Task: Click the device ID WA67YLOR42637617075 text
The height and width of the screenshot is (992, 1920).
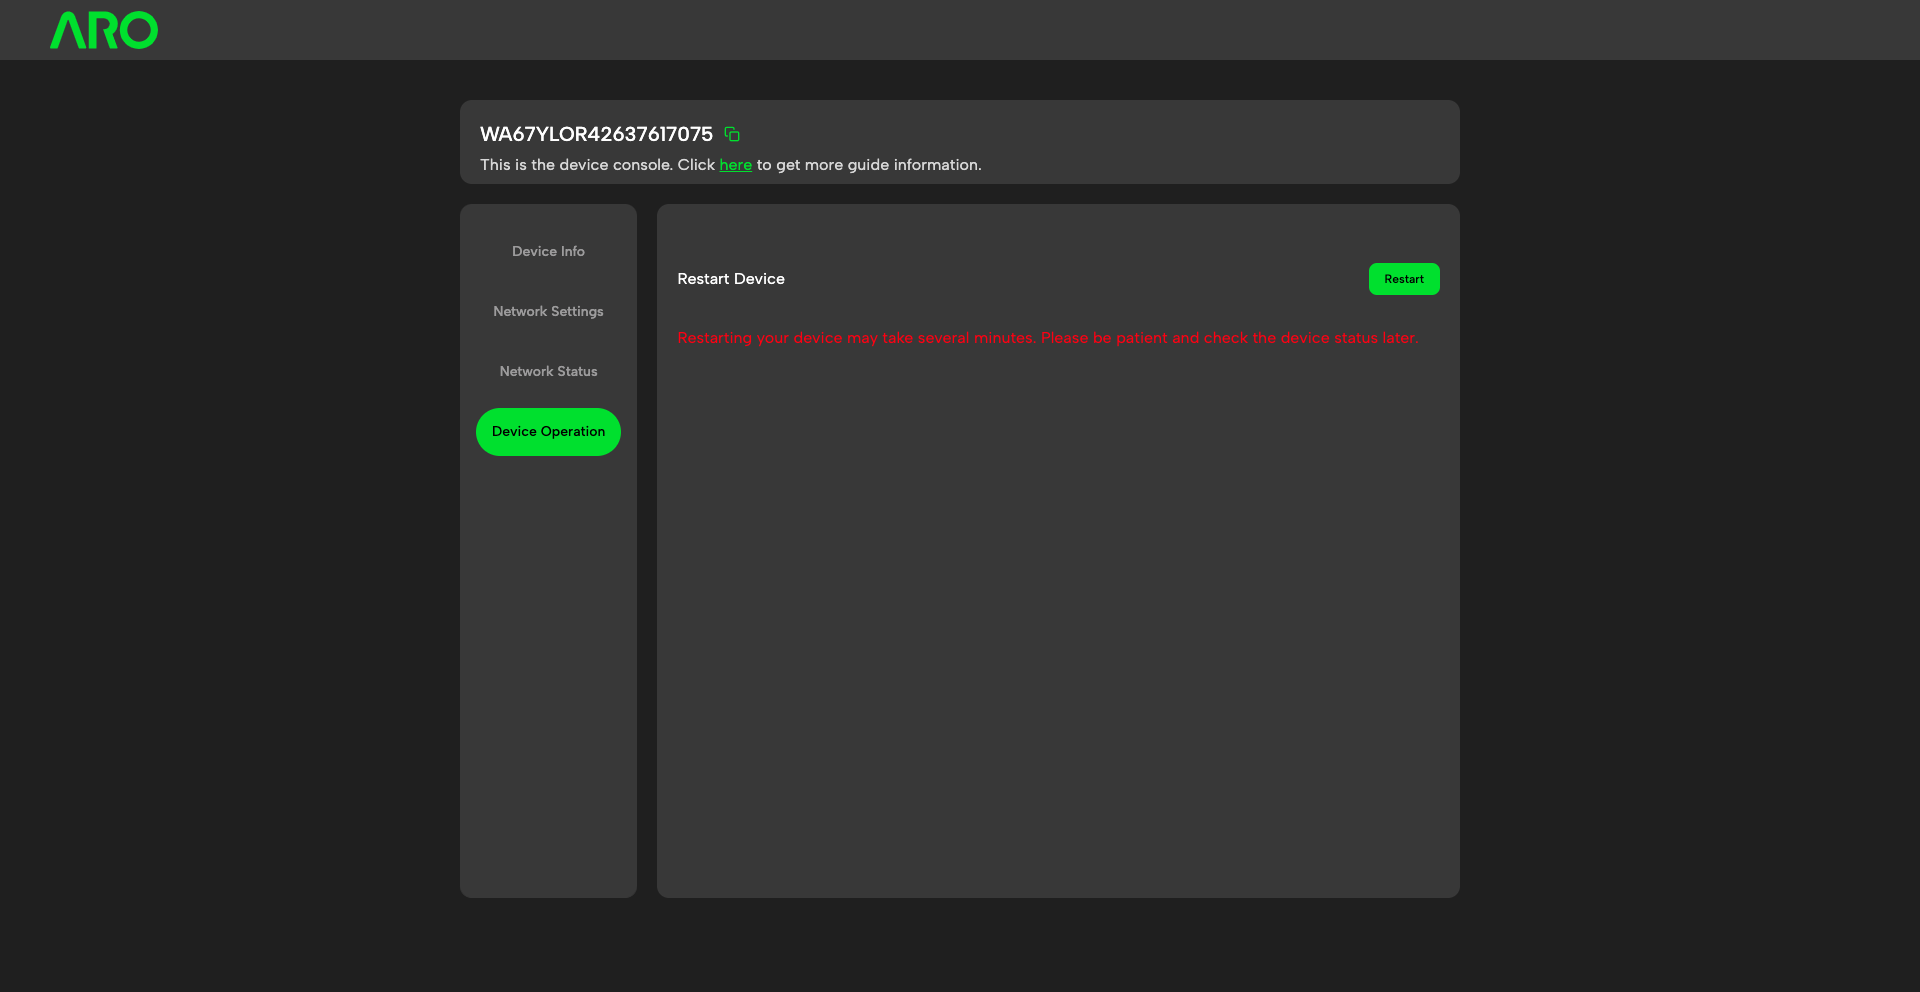Action: (x=596, y=134)
